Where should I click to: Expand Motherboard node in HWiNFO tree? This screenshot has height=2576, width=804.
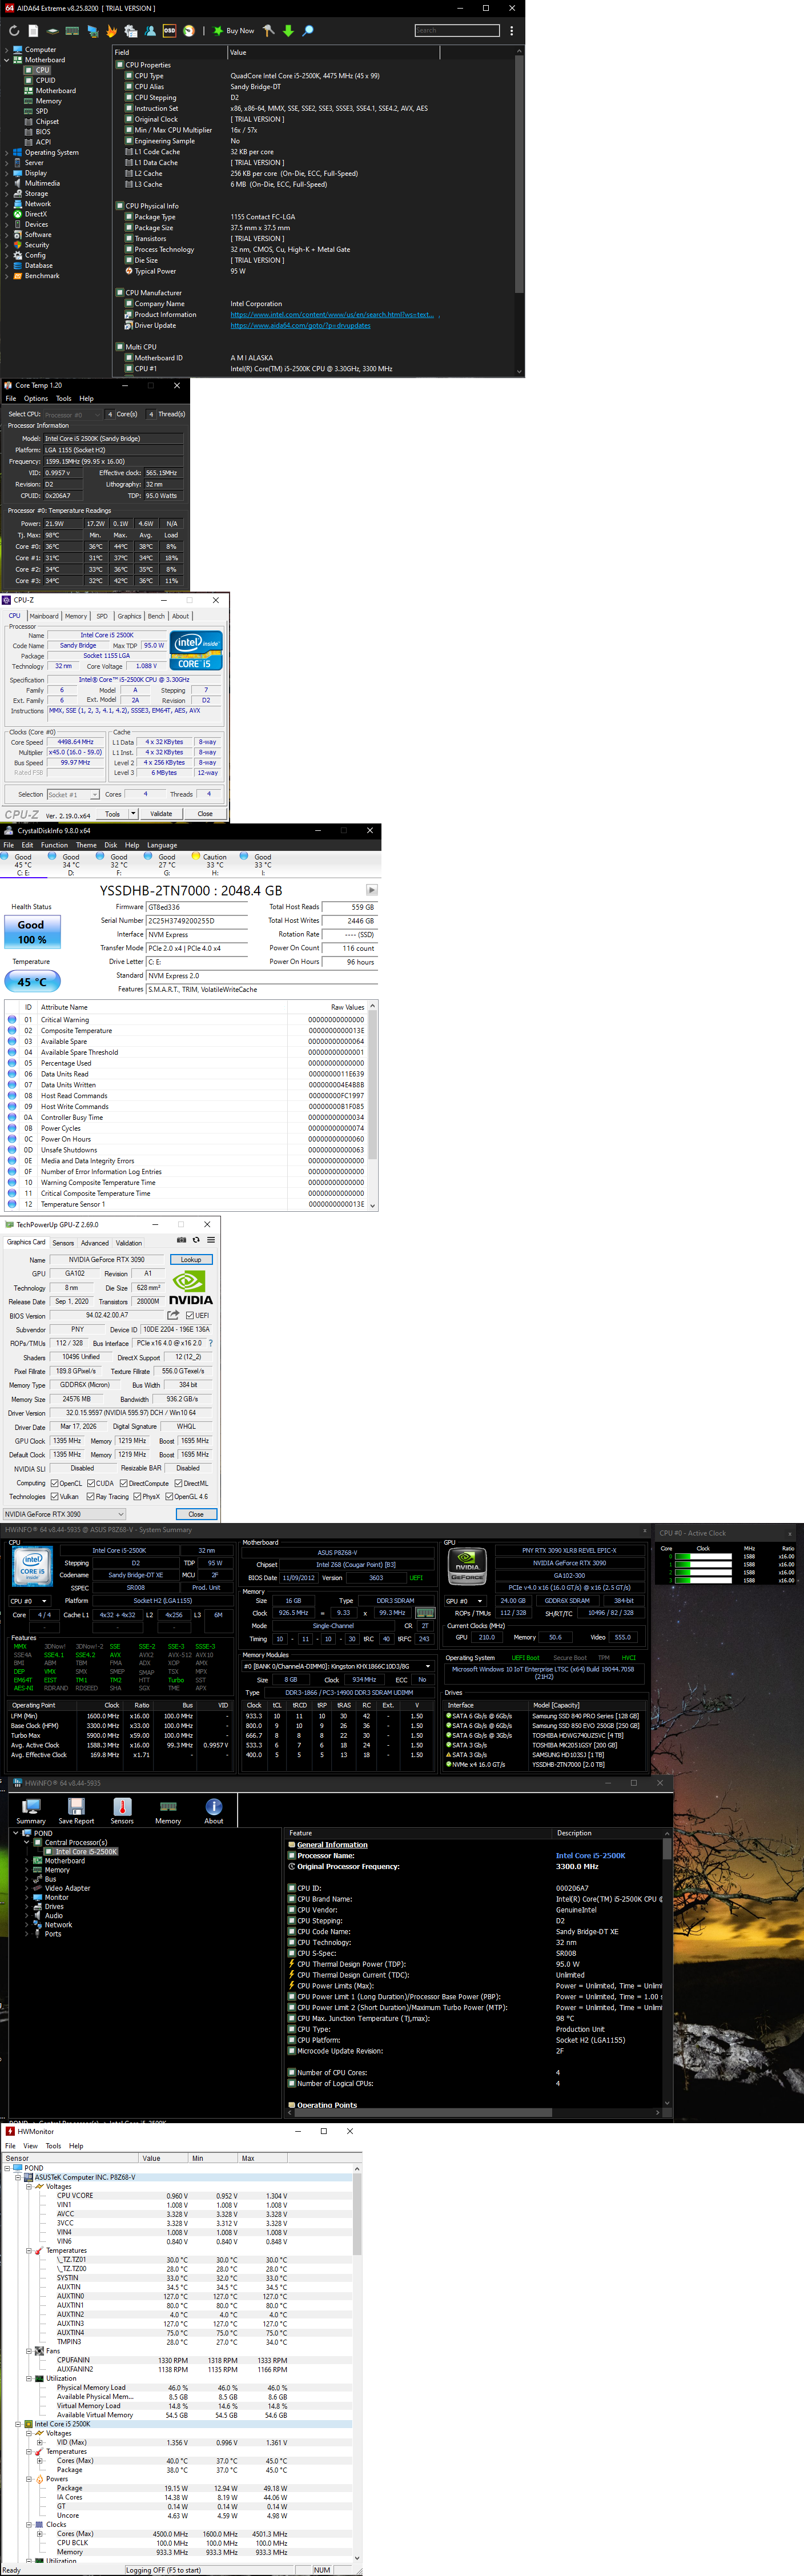click(26, 1861)
